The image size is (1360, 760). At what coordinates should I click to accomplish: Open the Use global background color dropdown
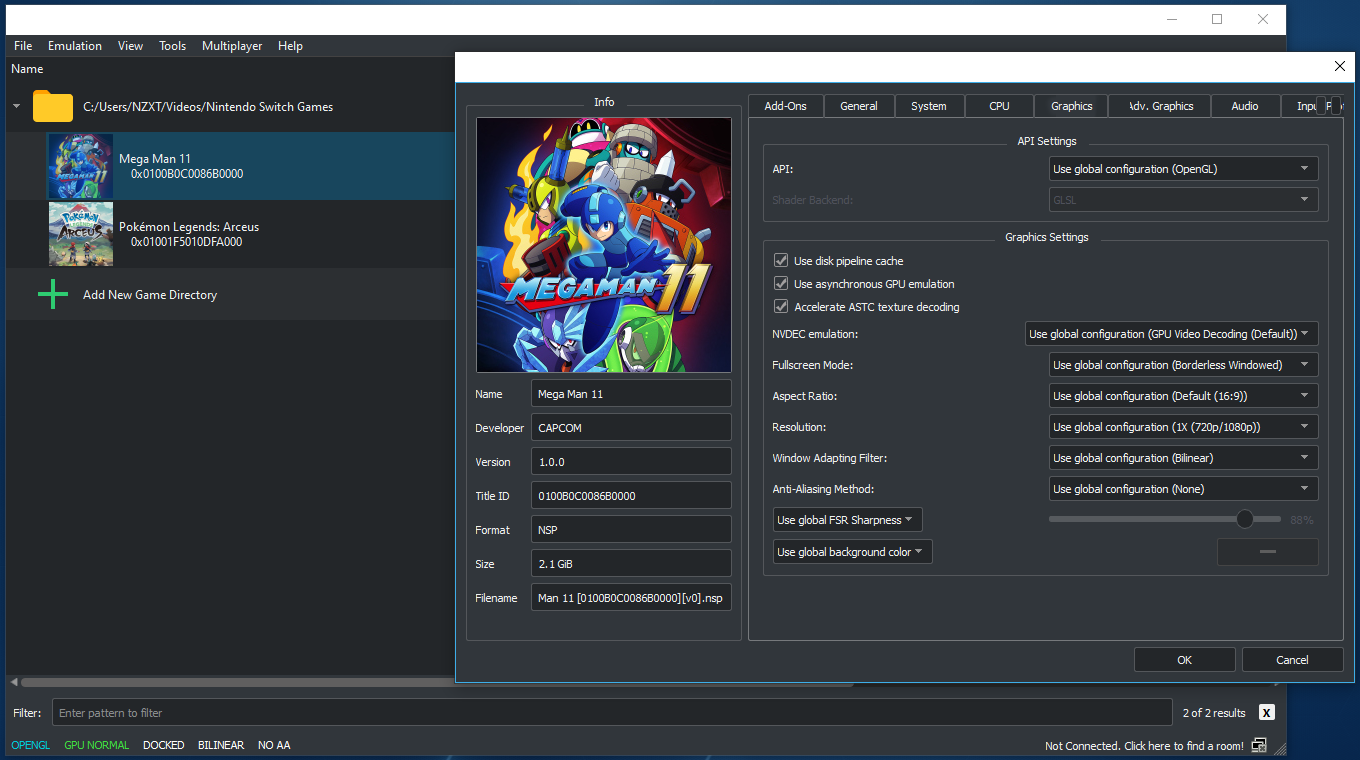(853, 552)
